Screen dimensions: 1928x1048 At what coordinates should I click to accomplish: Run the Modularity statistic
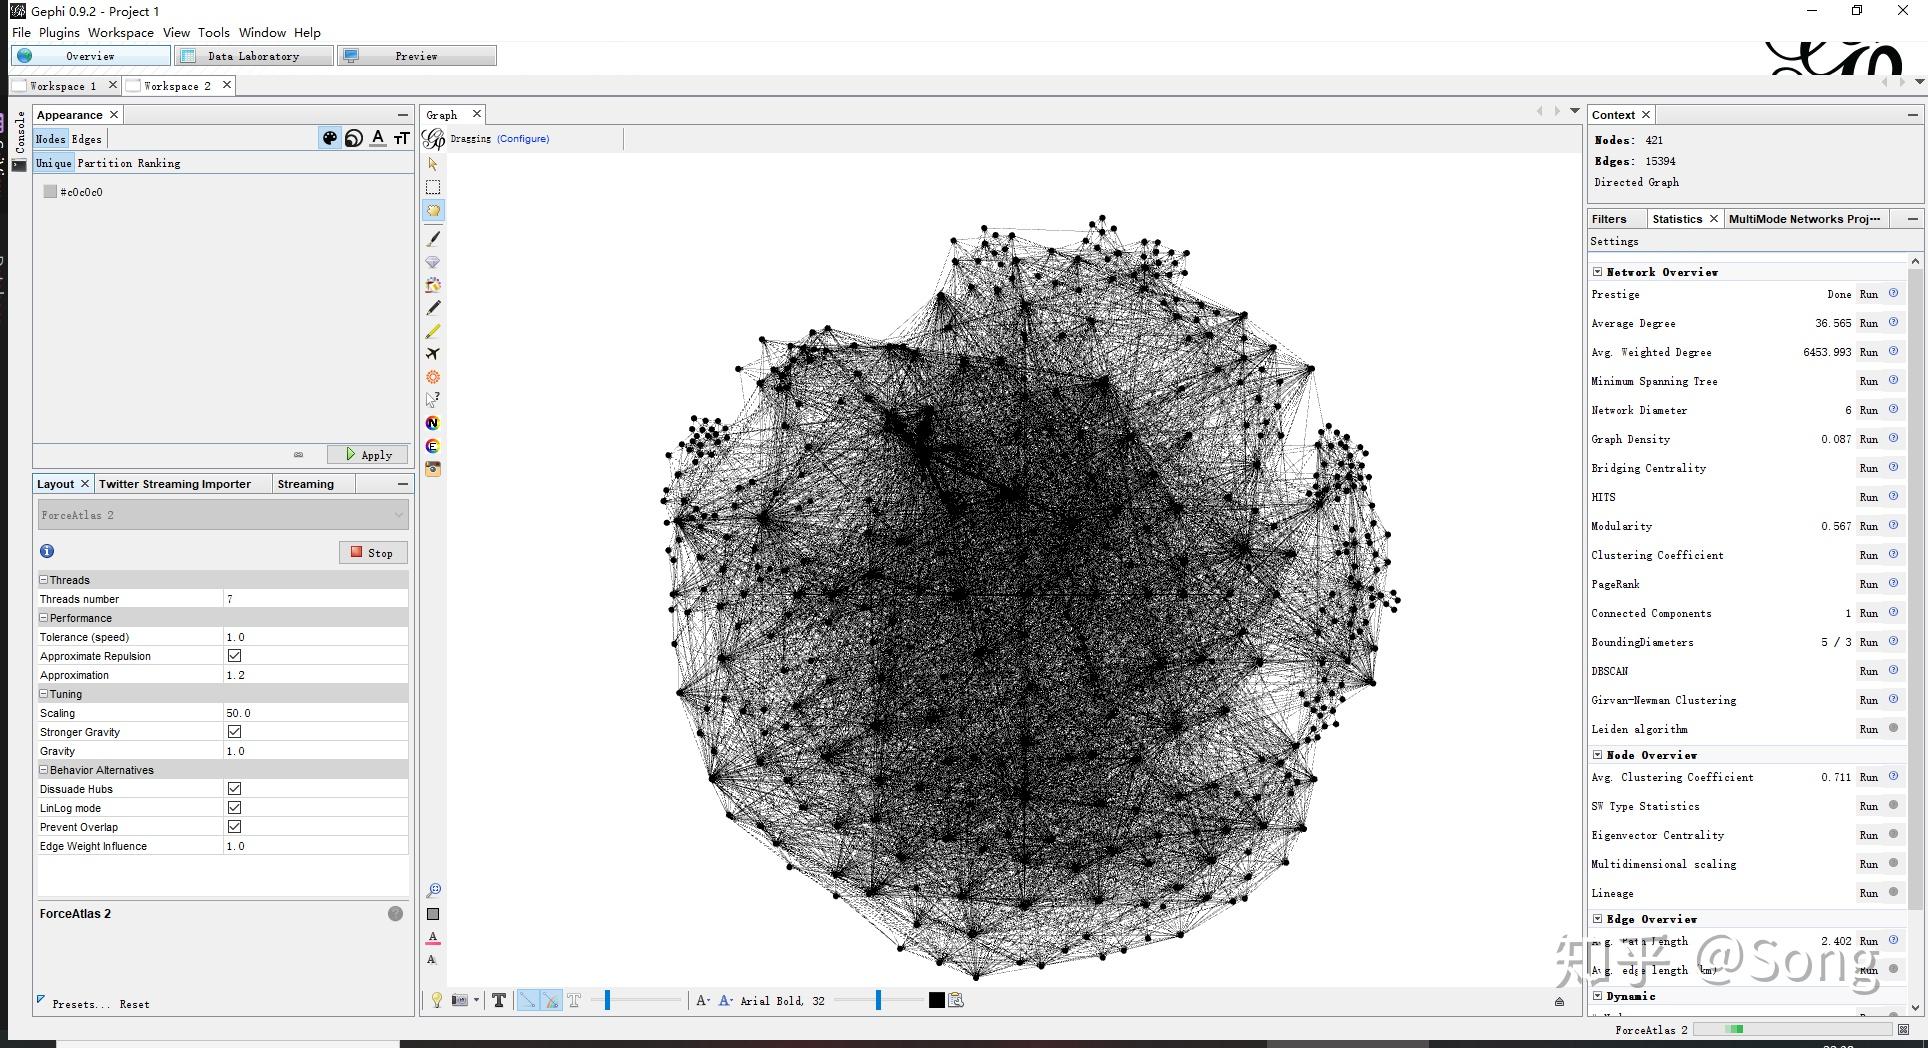pos(1869,526)
